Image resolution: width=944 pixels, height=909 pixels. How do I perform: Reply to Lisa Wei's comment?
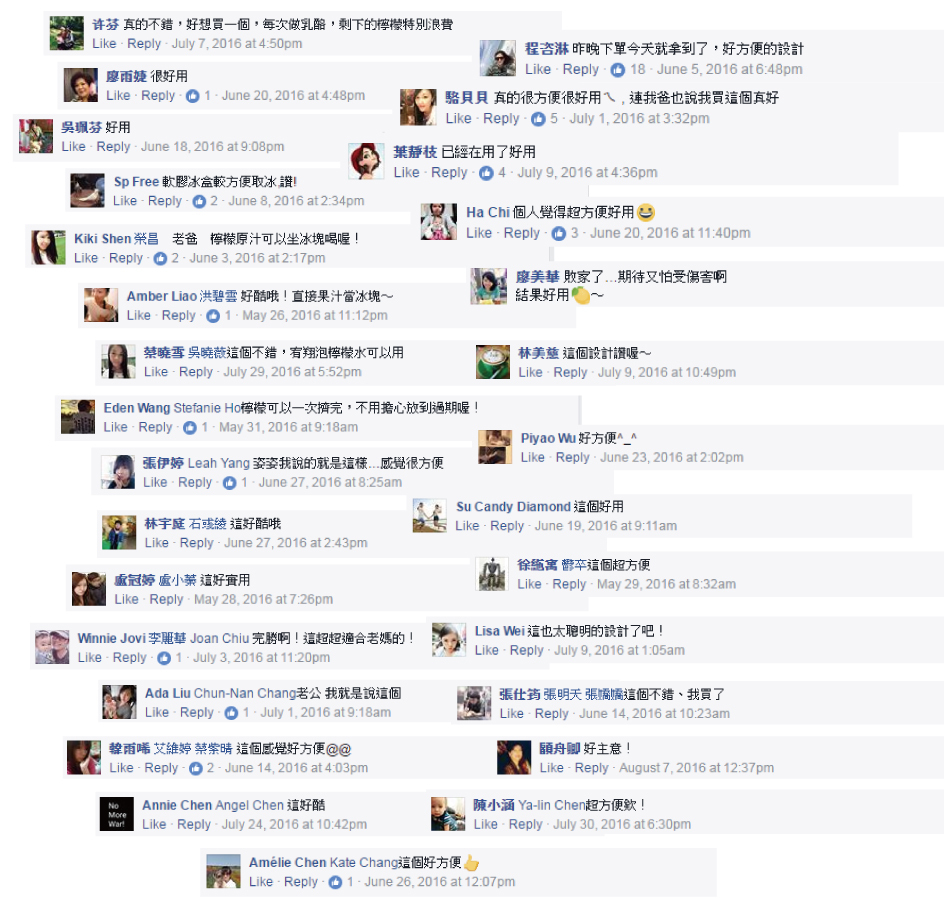[526, 651]
